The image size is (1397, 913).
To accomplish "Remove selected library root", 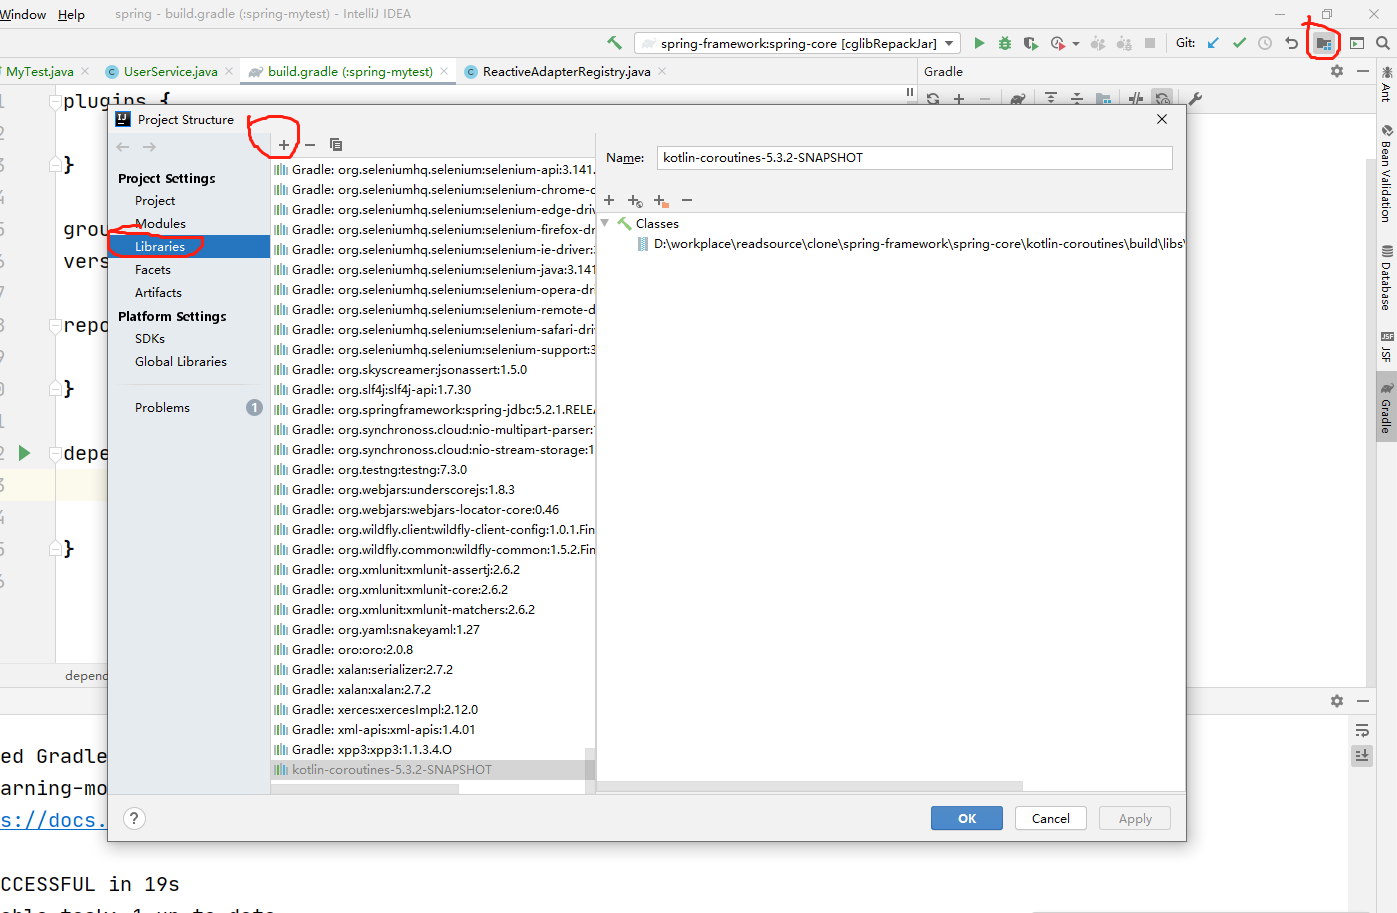I will coord(687,200).
